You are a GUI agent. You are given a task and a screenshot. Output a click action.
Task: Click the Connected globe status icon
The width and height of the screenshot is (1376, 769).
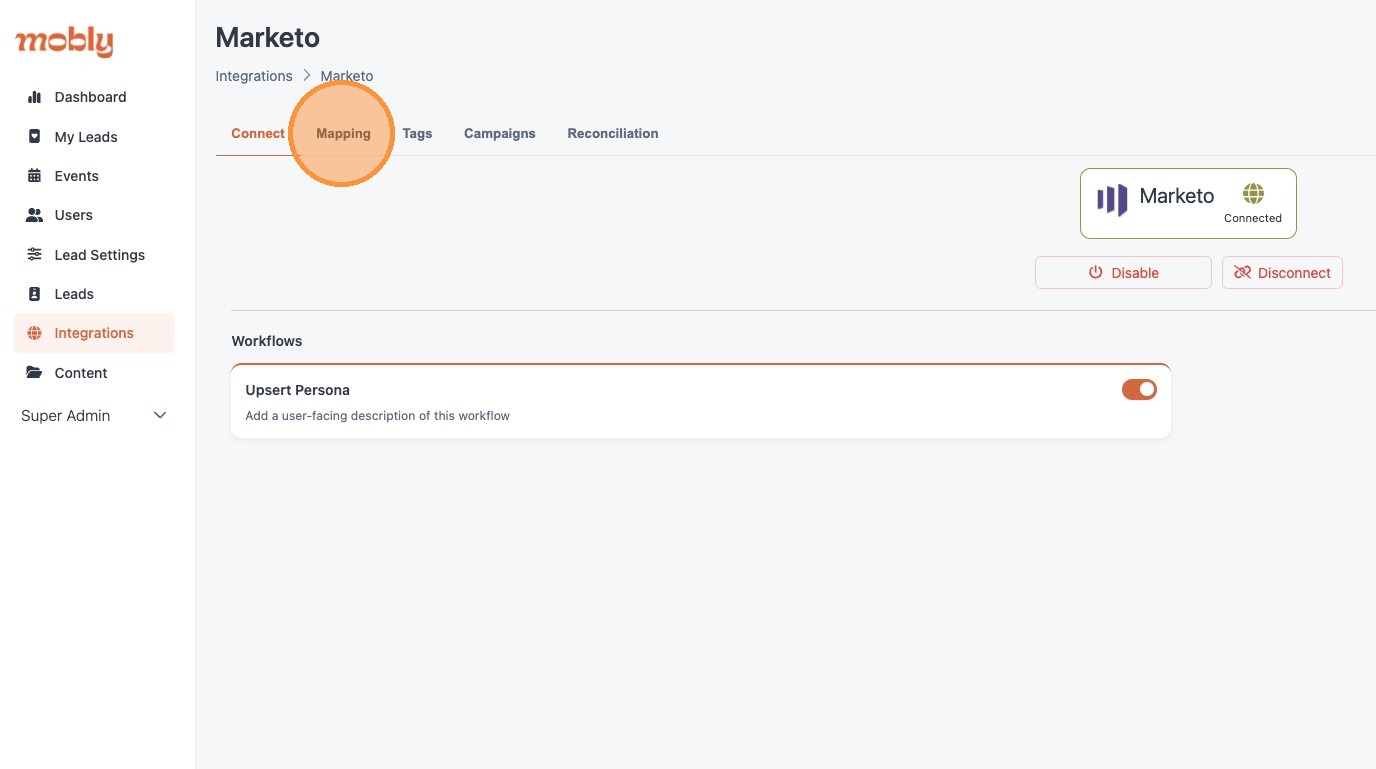click(1253, 194)
